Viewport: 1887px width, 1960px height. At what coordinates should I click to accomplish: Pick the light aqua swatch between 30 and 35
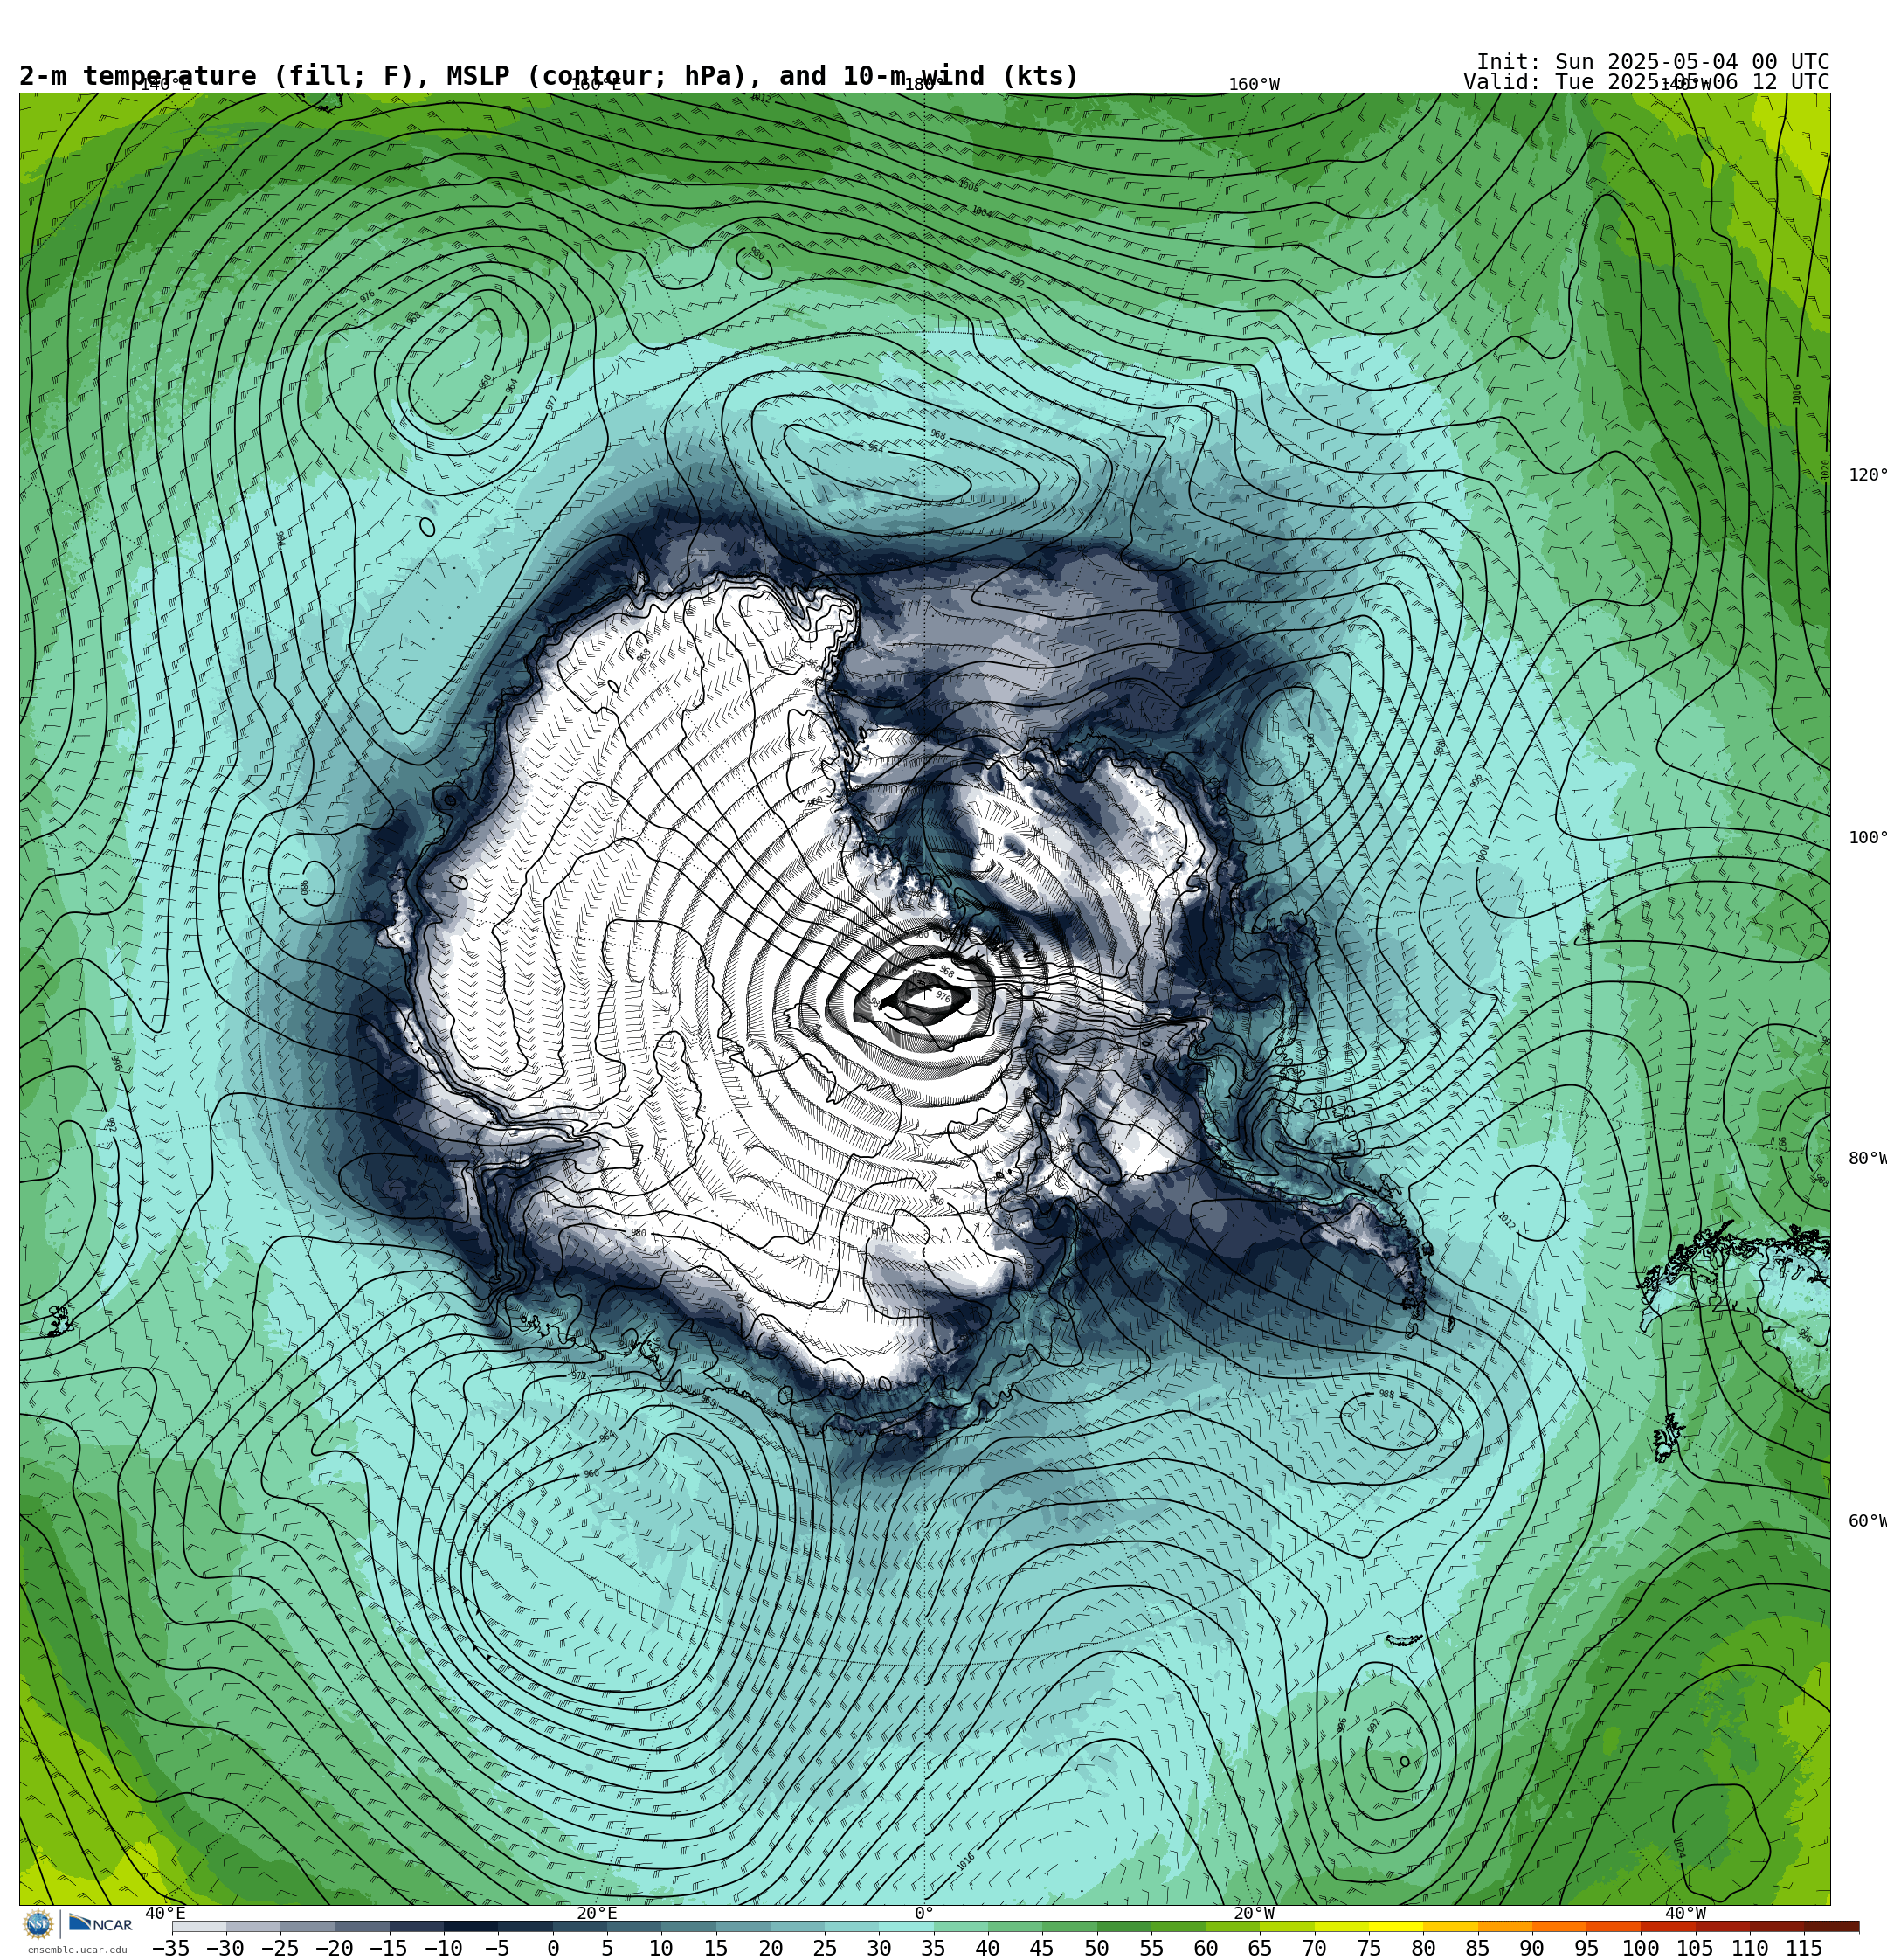906,1926
